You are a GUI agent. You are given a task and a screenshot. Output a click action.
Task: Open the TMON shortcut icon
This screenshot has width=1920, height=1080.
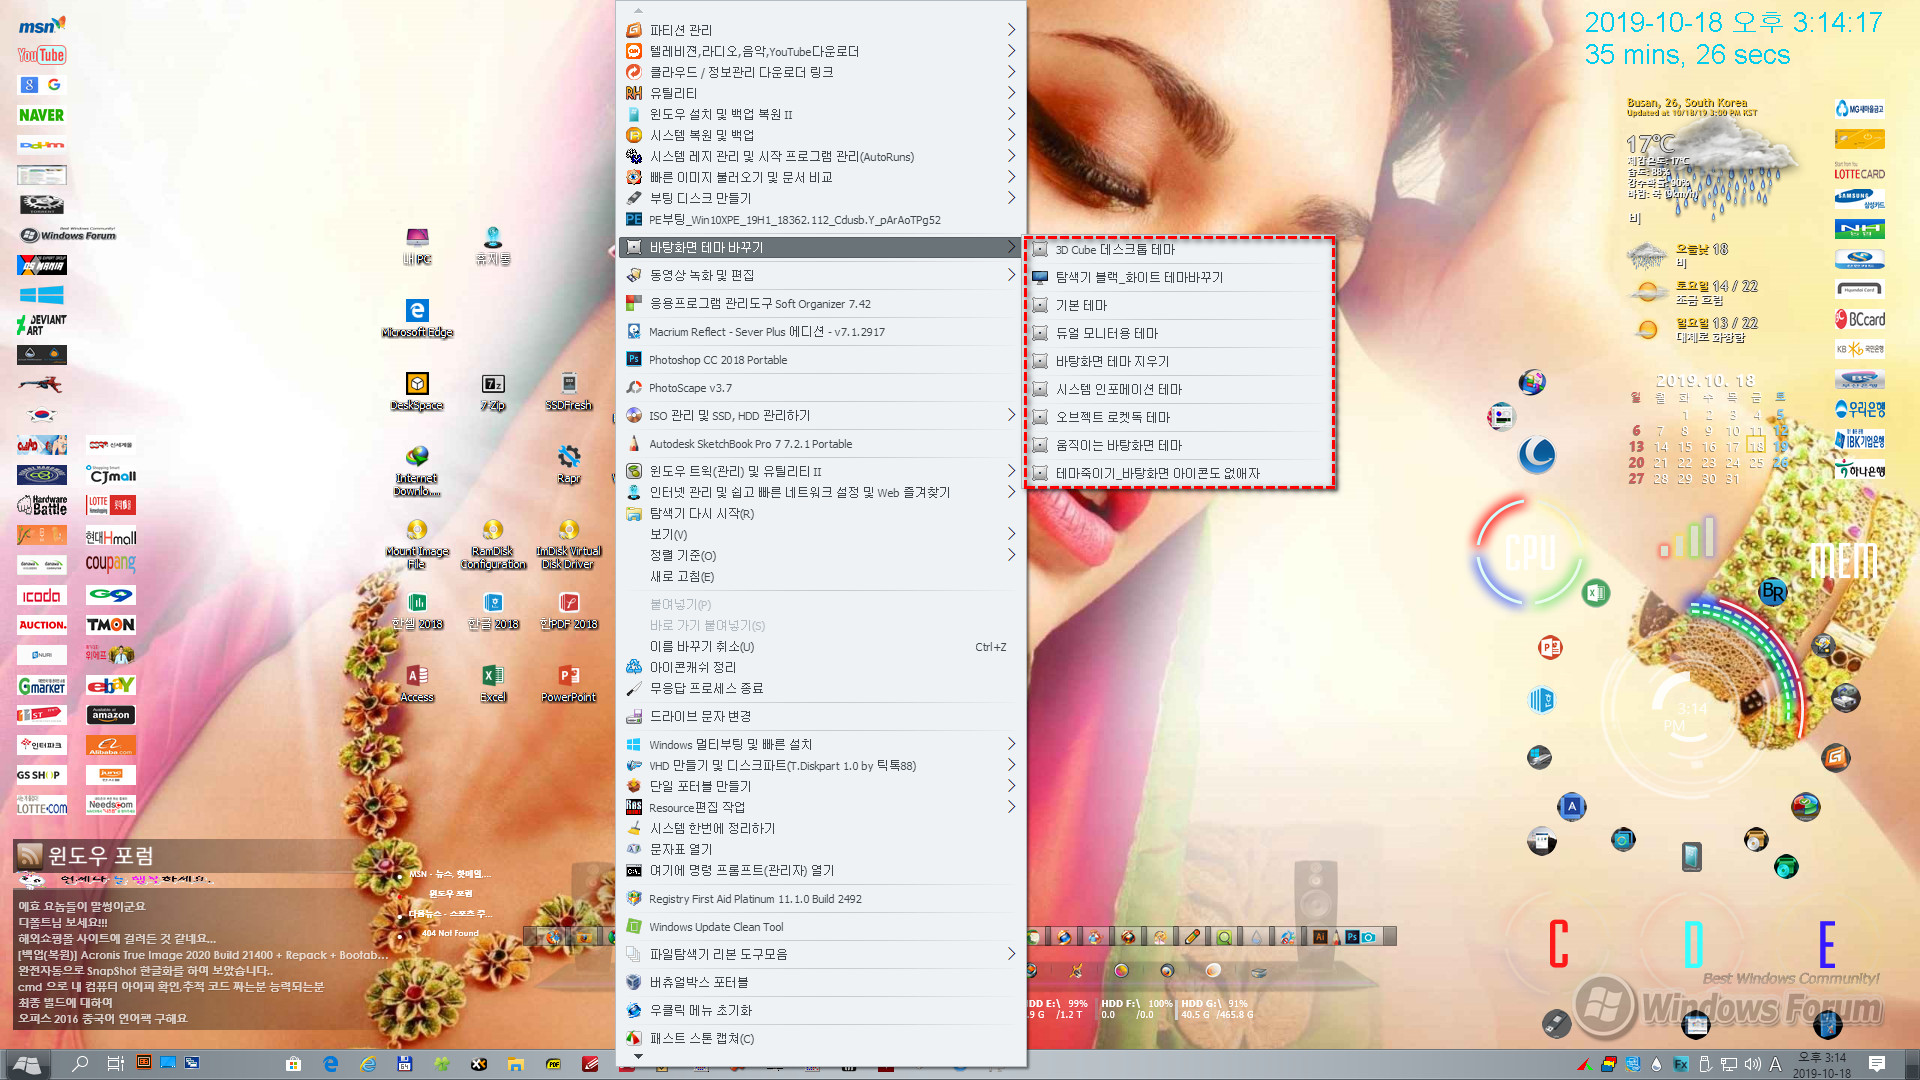[111, 625]
